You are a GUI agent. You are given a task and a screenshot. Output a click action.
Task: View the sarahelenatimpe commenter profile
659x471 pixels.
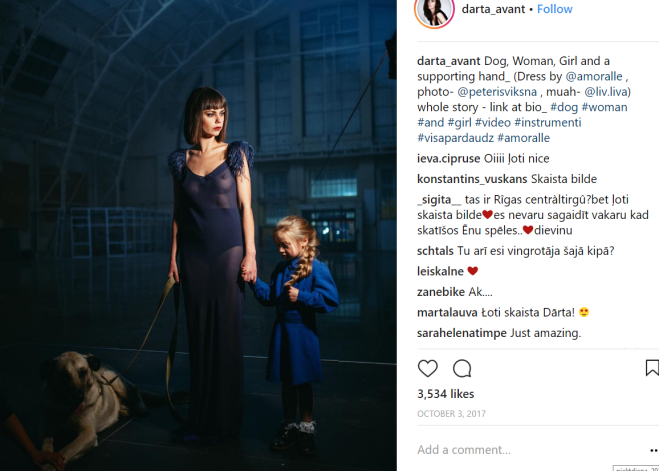[462, 333]
